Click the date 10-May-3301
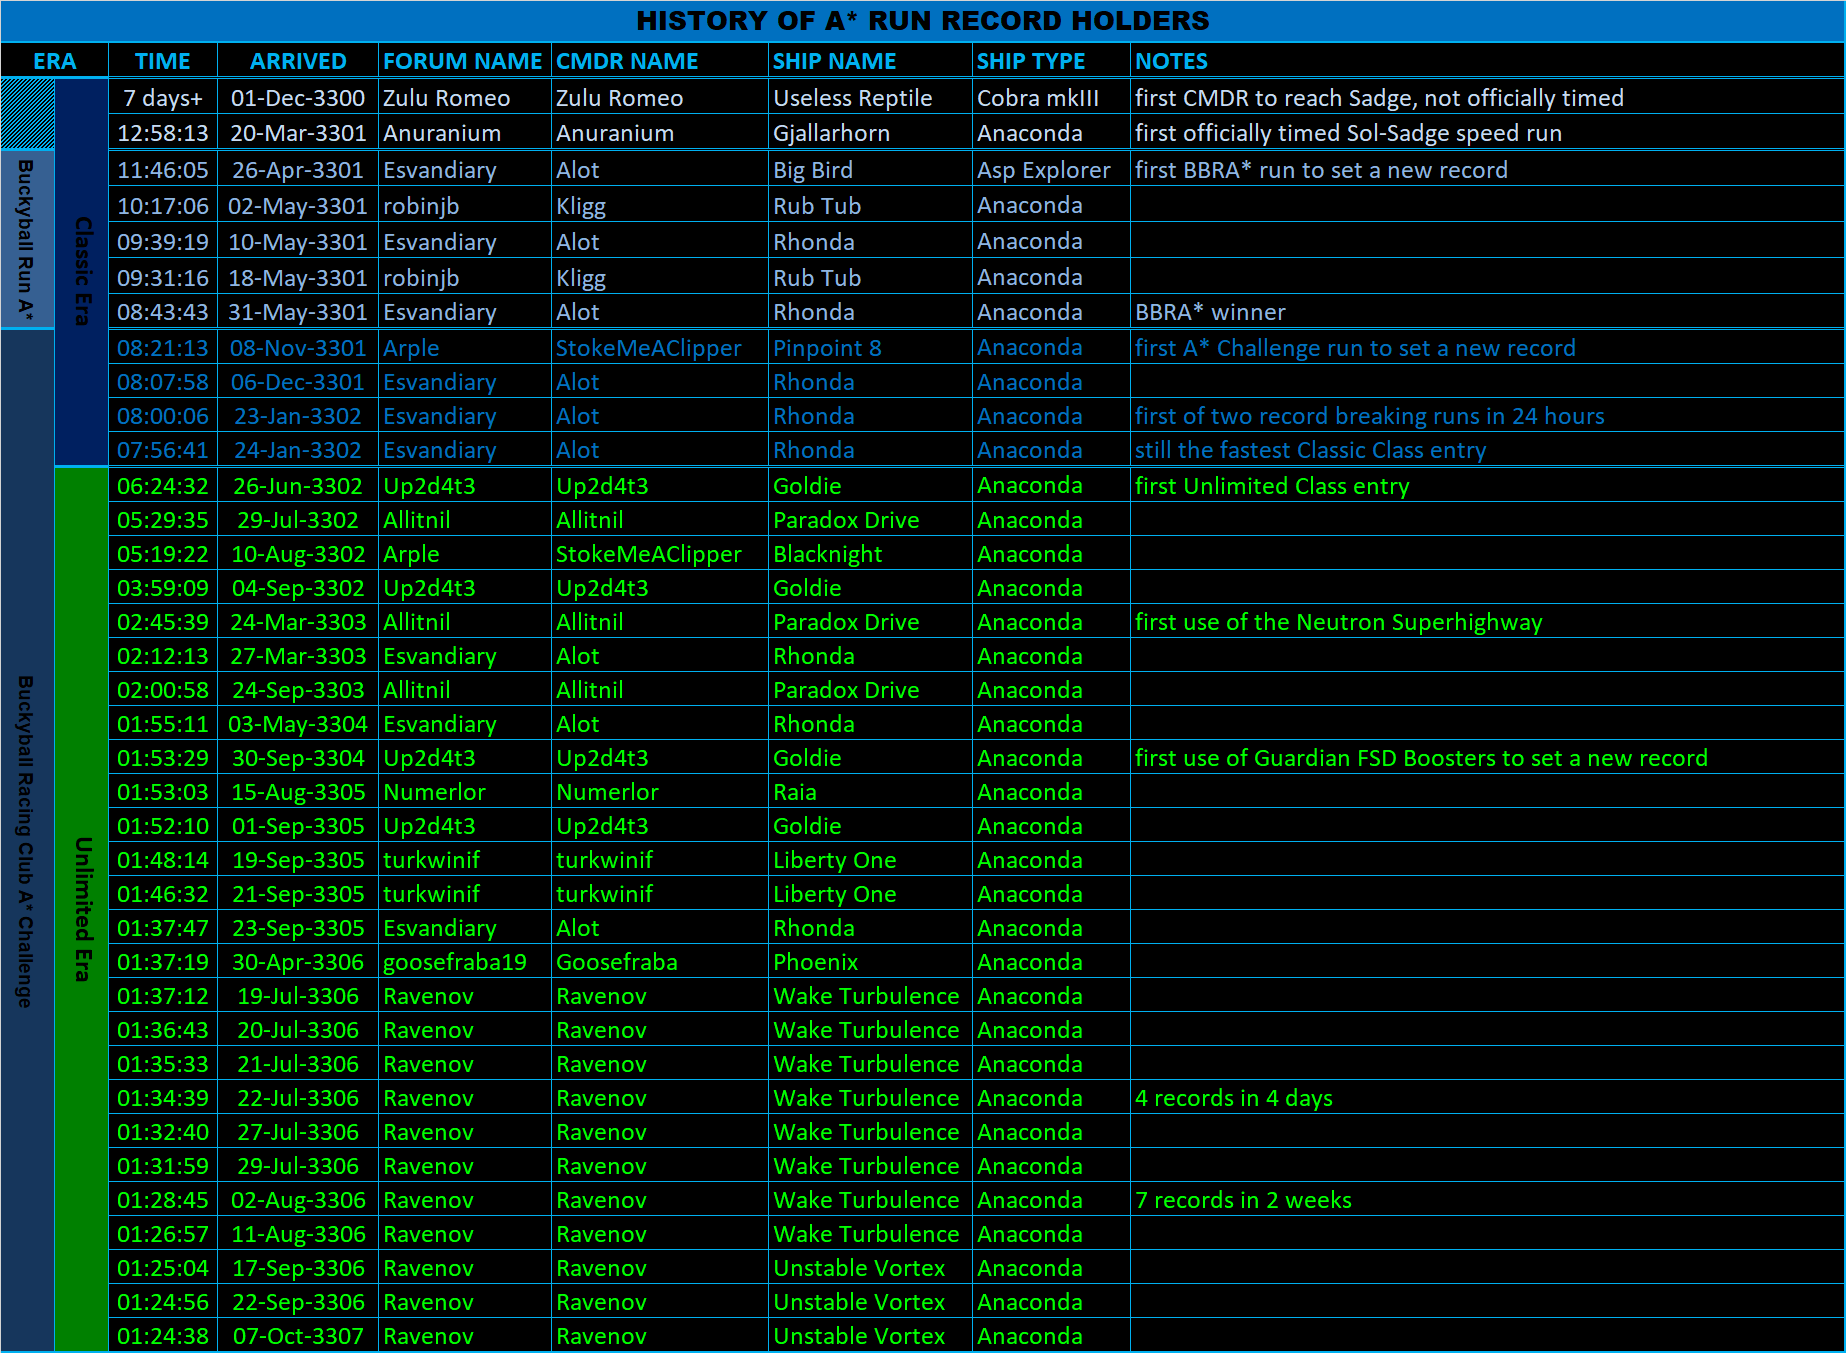 298,242
